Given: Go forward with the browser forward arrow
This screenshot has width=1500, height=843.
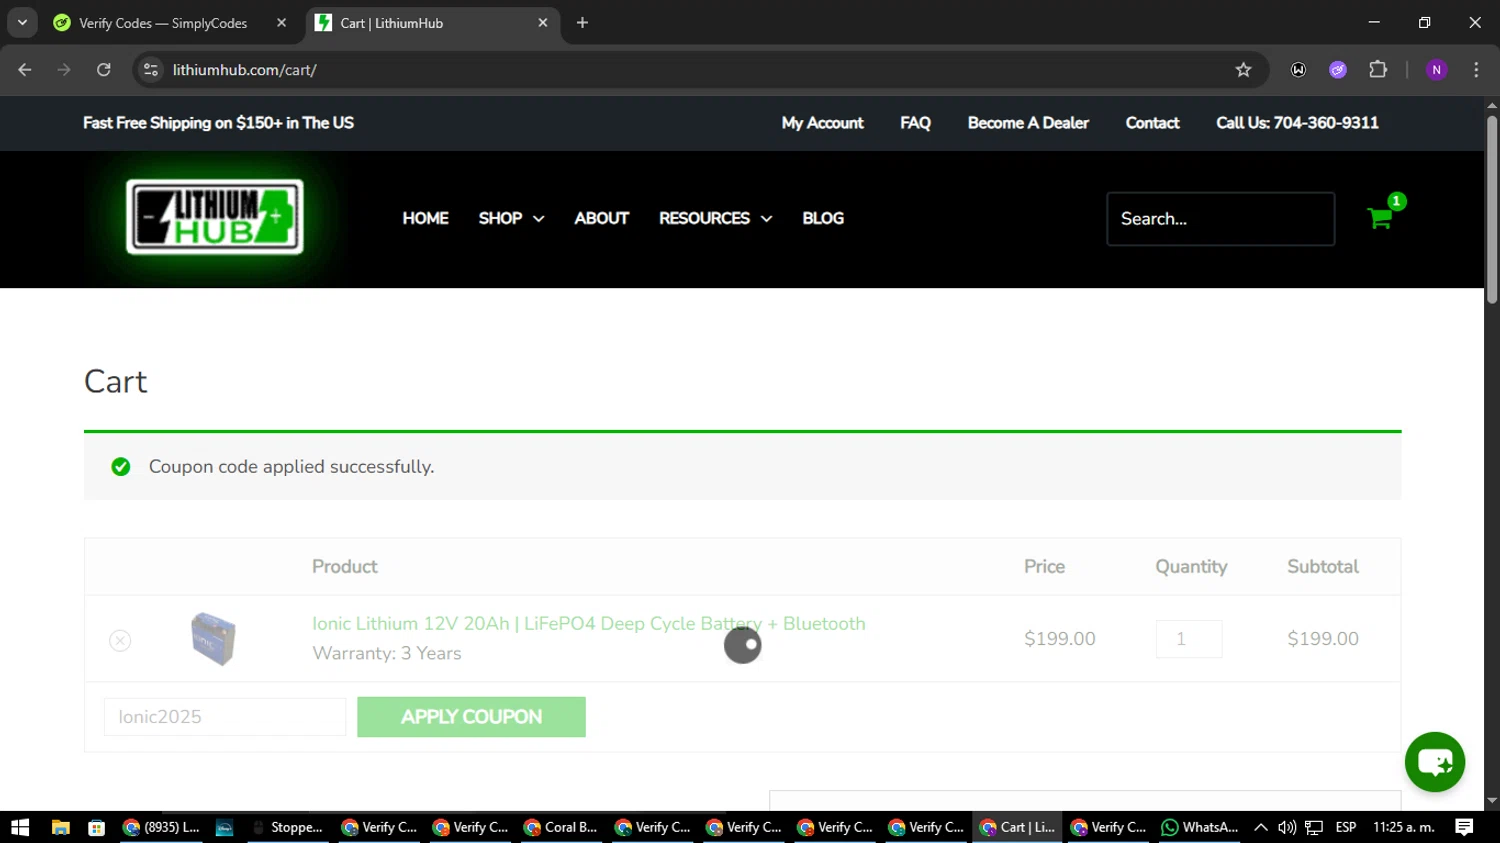Looking at the screenshot, I should pyautogui.click(x=64, y=70).
